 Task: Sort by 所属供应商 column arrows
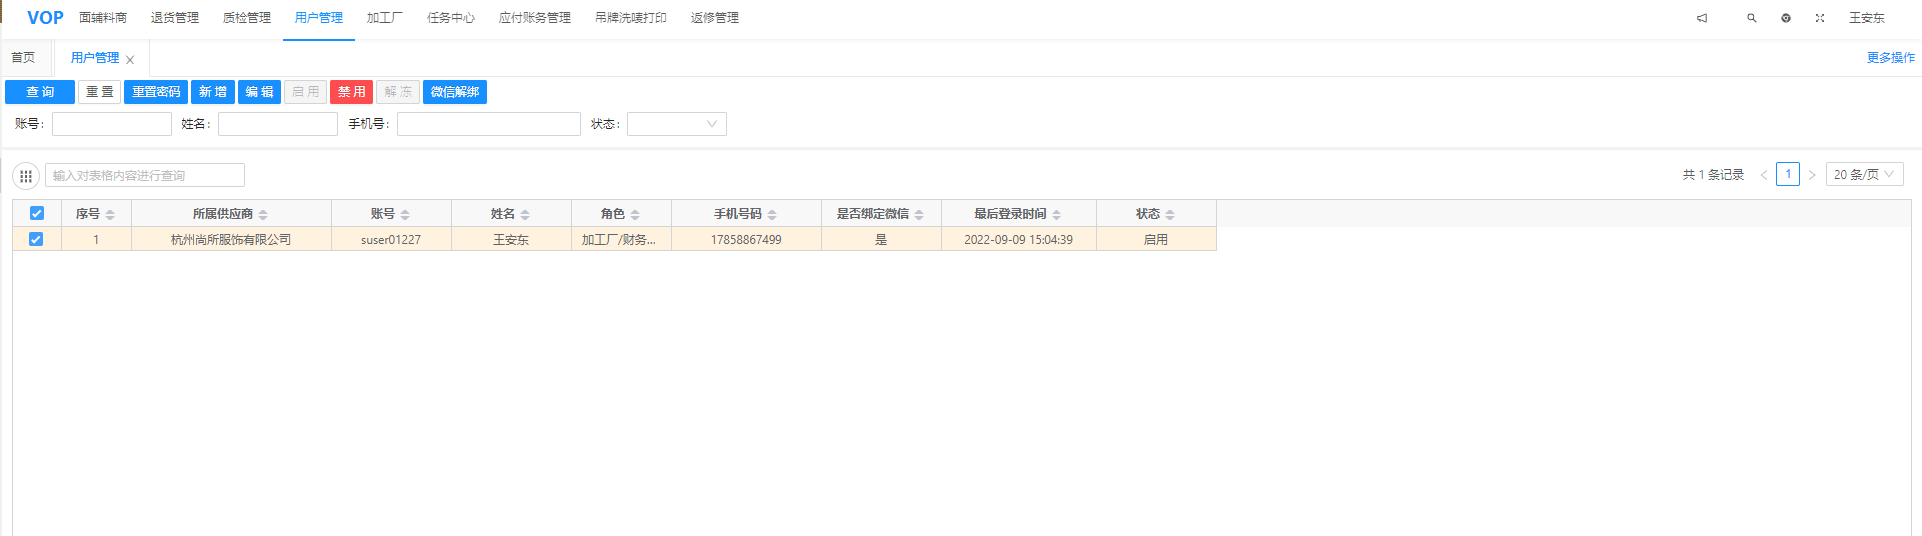263,215
